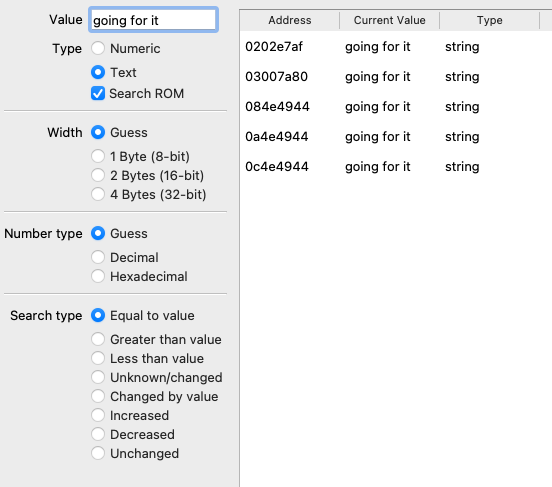The height and width of the screenshot is (487, 552).
Task: Pick the Changed by value option
Action: pos(98,396)
